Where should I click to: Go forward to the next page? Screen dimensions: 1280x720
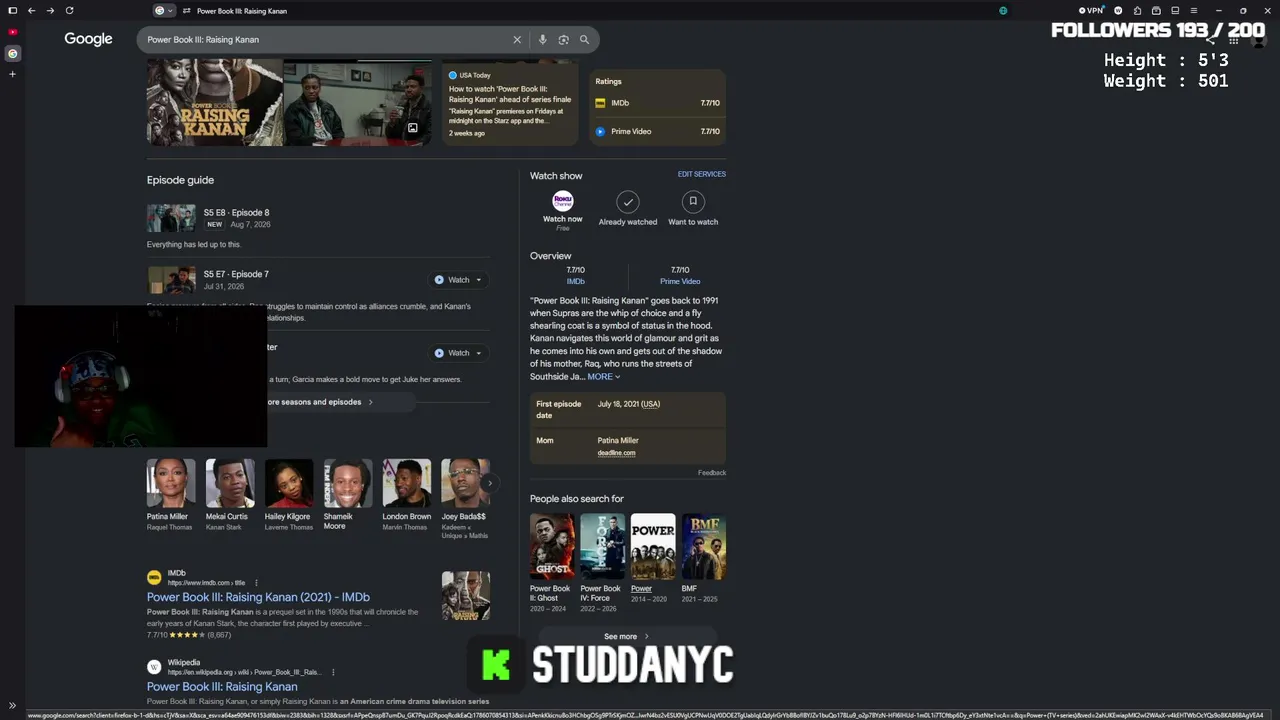pyautogui.click(x=50, y=10)
